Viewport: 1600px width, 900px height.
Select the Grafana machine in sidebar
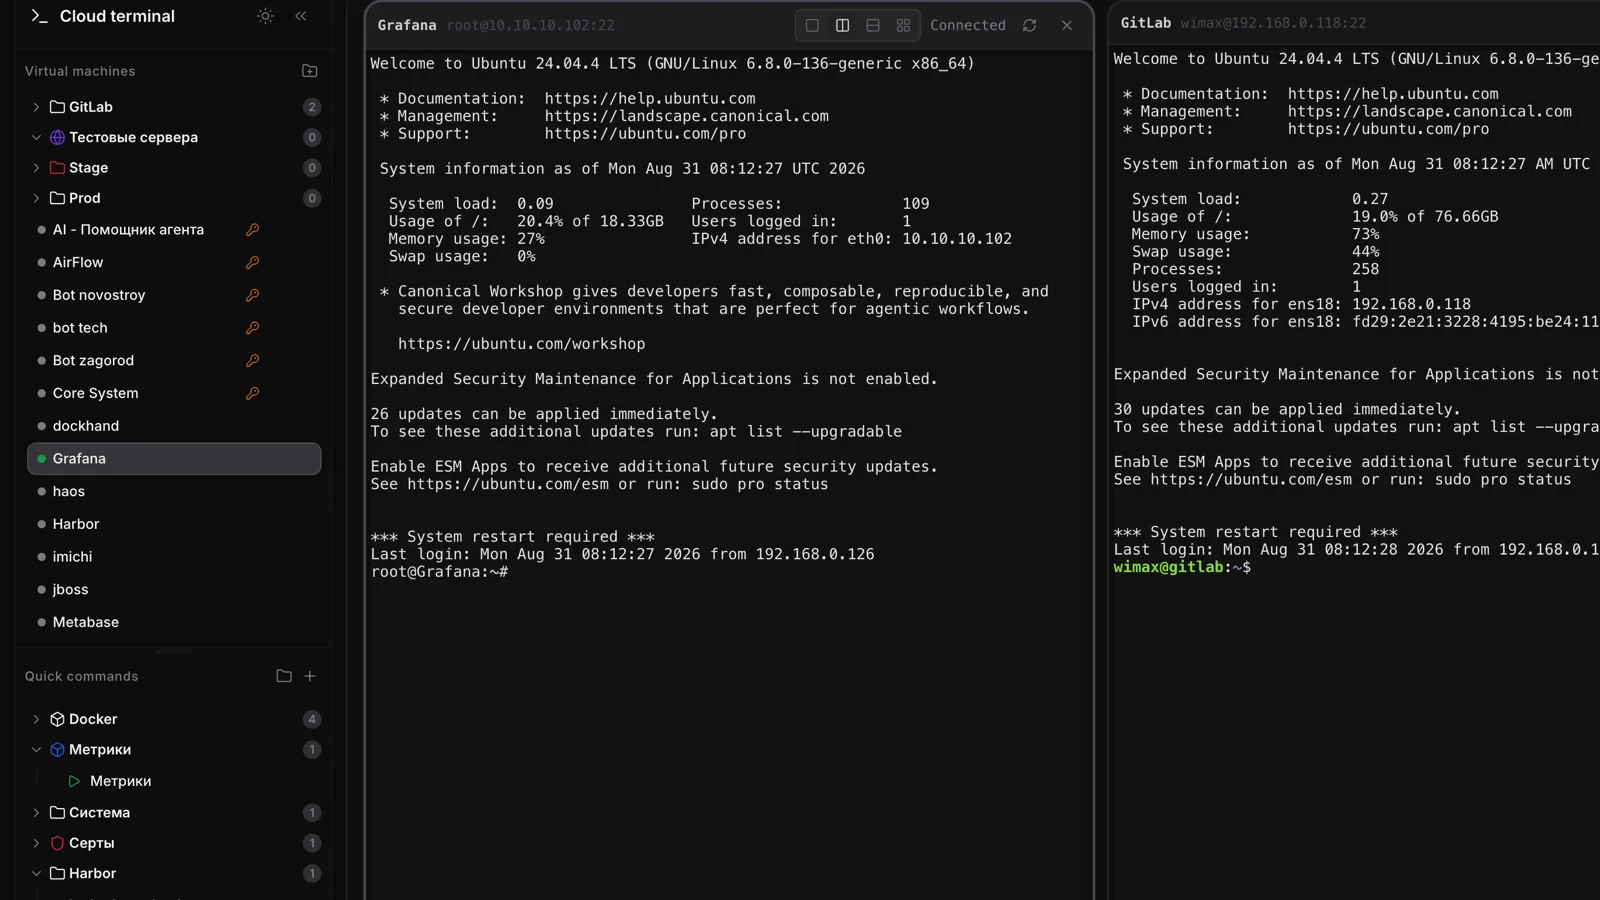174,458
